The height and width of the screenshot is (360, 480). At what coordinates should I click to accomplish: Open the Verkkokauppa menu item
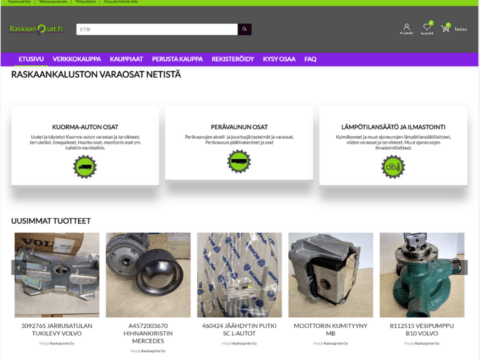(x=77, y=59)
